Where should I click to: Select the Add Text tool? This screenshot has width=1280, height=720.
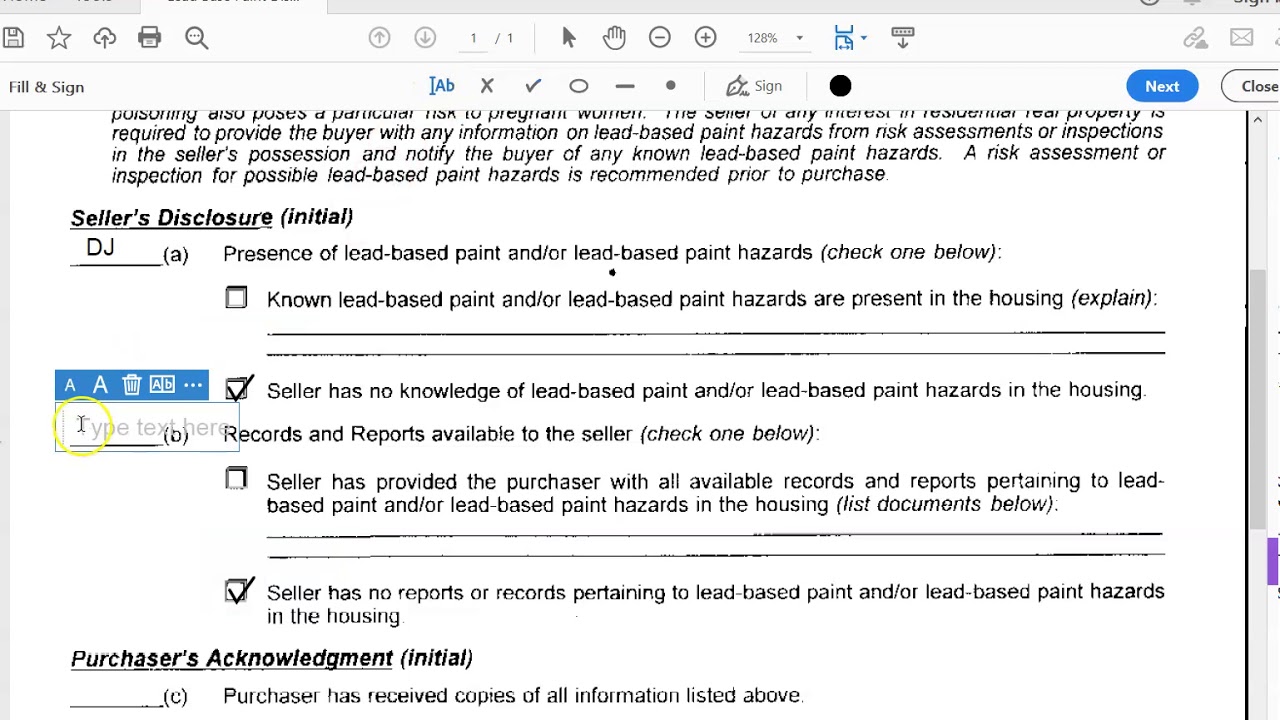tap(442, 86)
